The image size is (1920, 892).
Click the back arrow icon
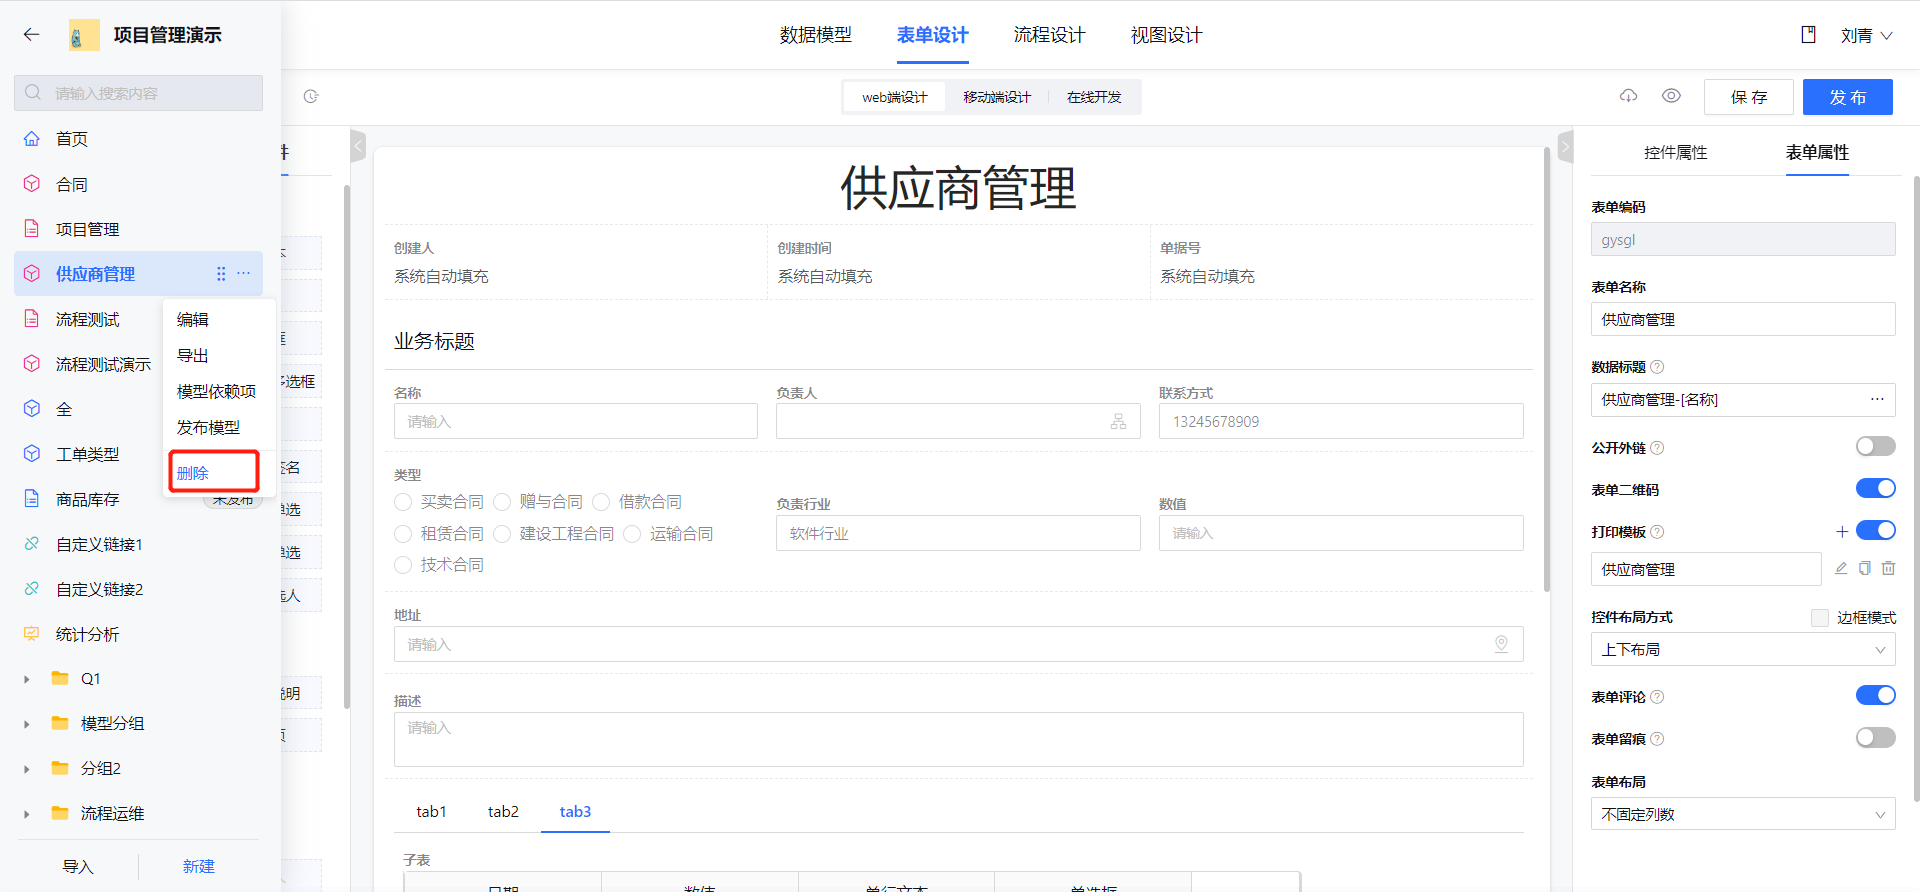[x=32, y=35]
